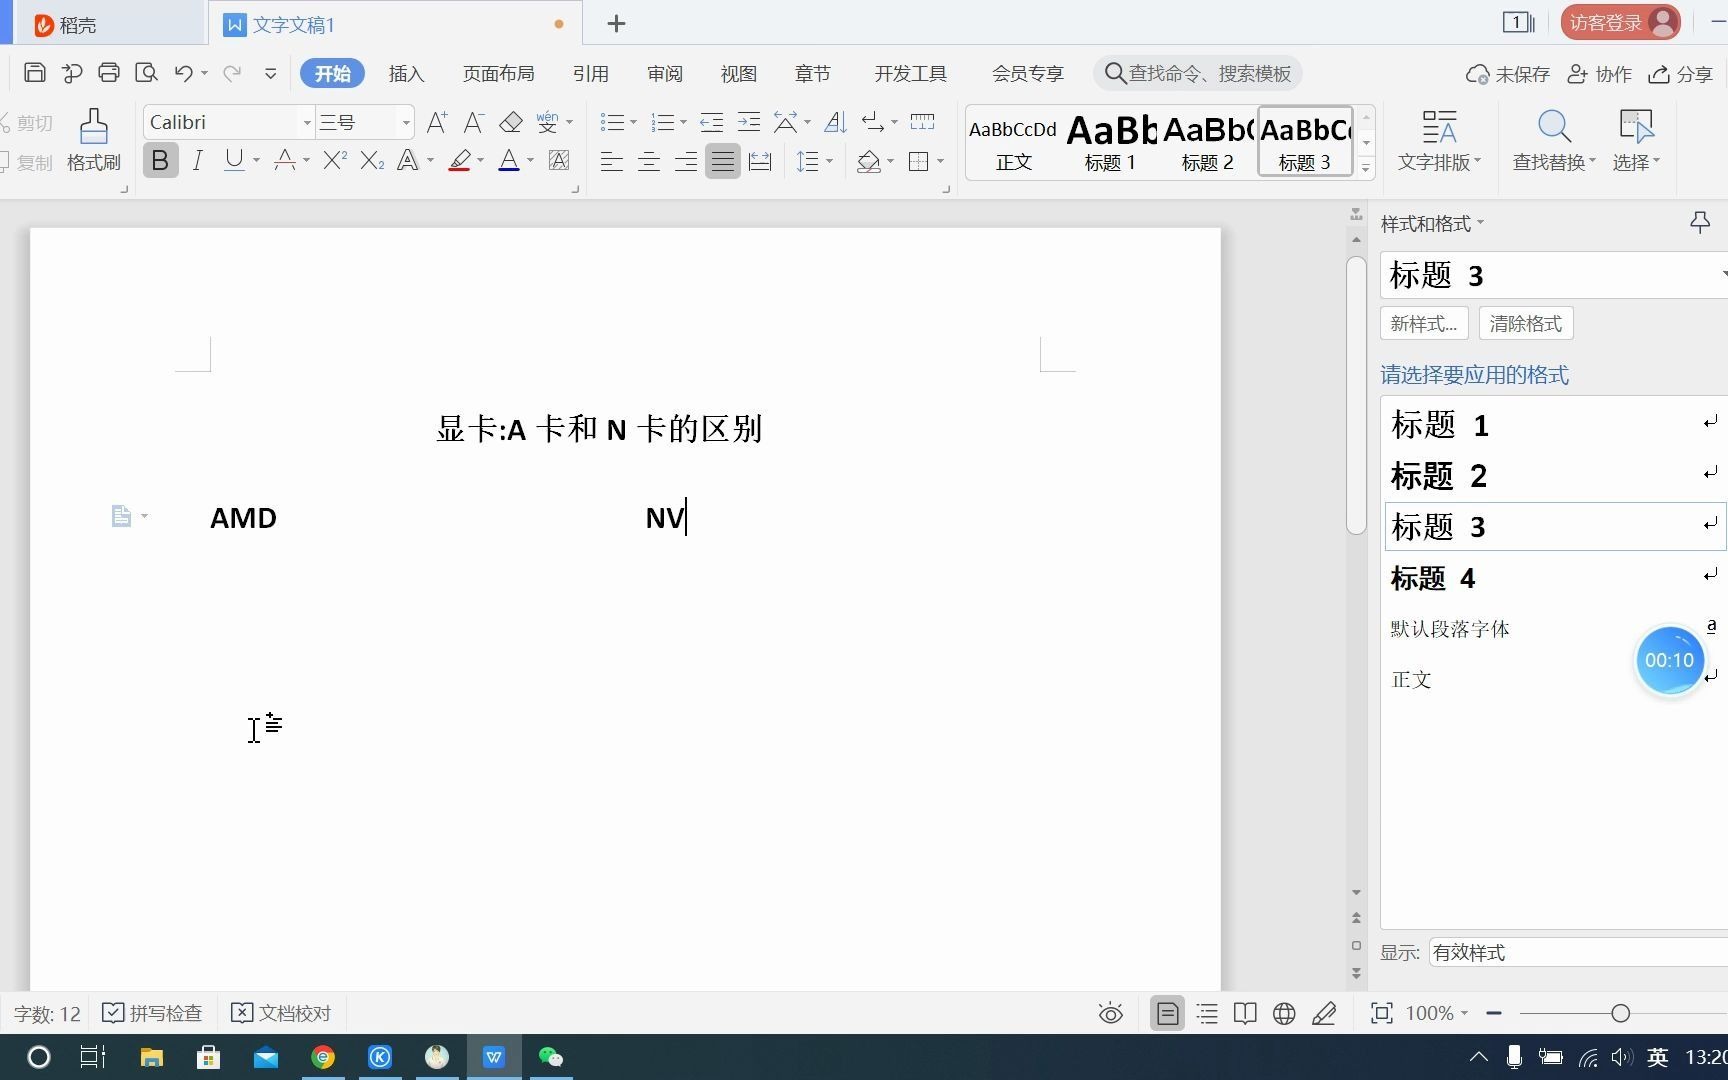
Task: Click distributed alignment icon
Action: point(760,161)
